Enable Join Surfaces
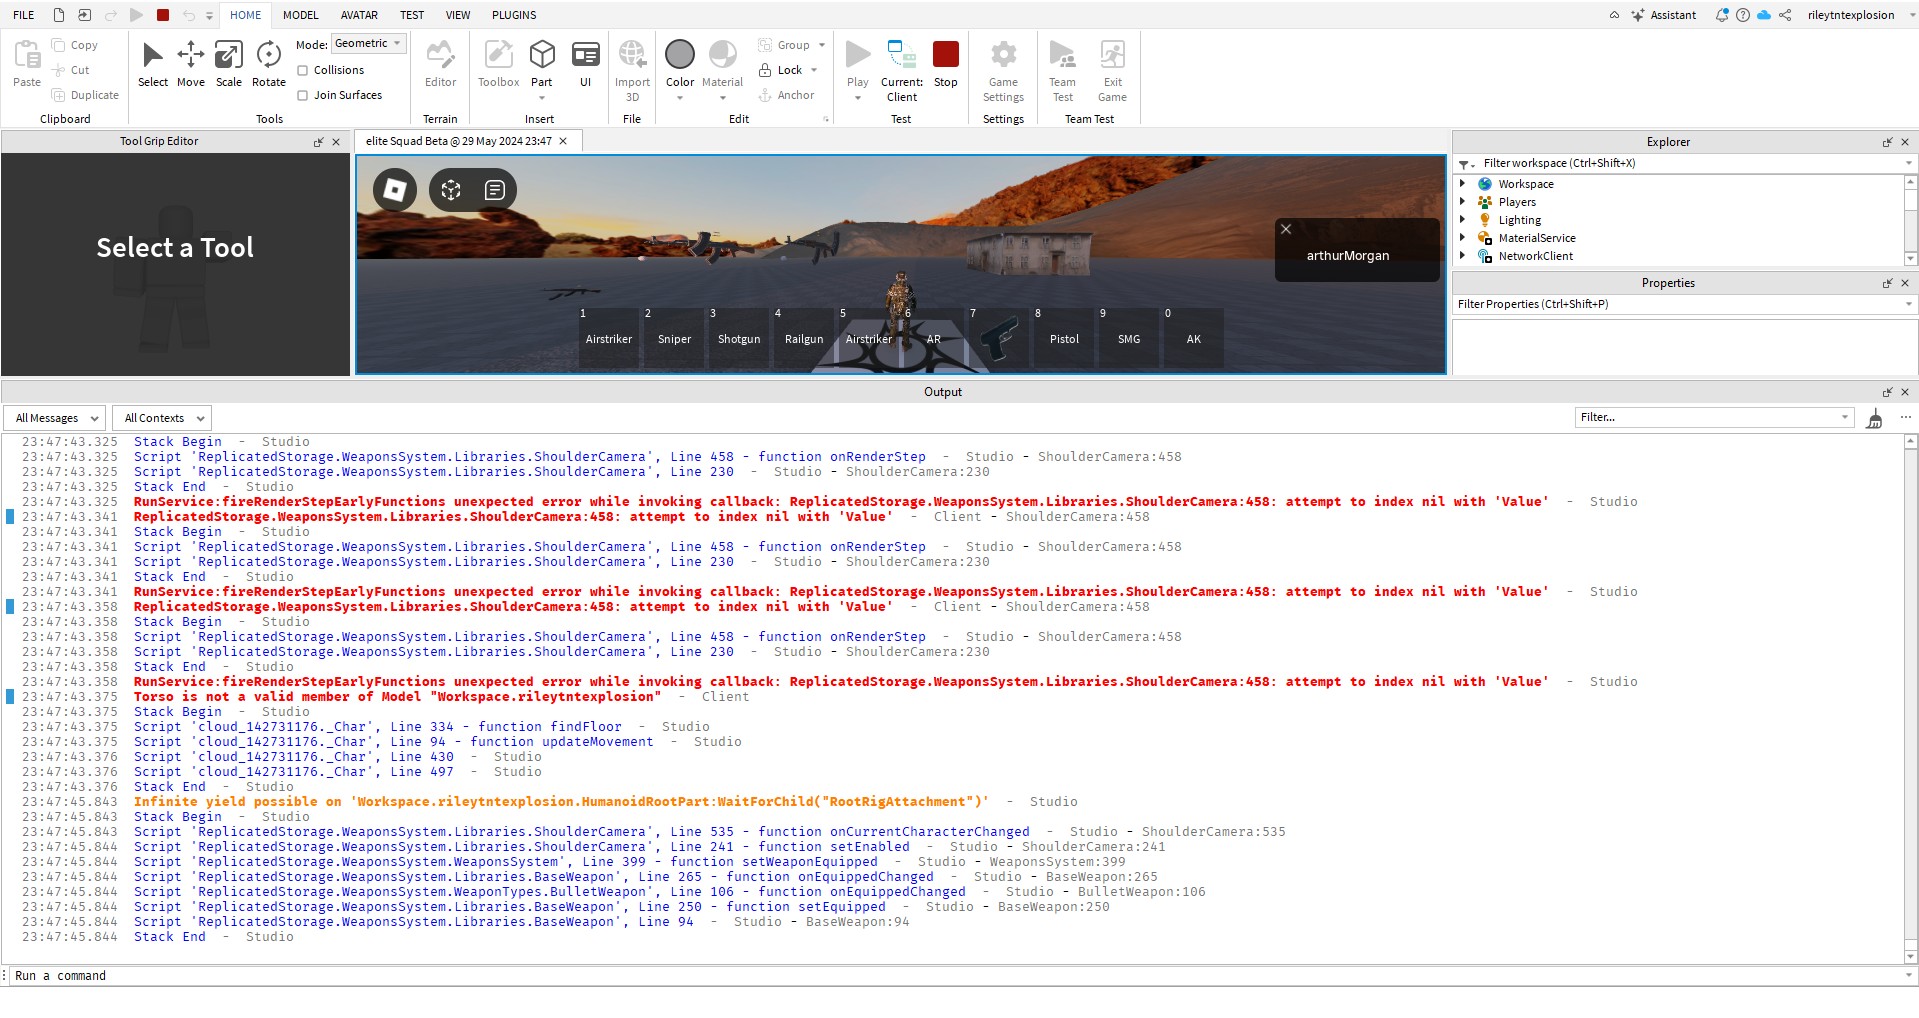The image size is (1919, 1018). coord(304,95)
